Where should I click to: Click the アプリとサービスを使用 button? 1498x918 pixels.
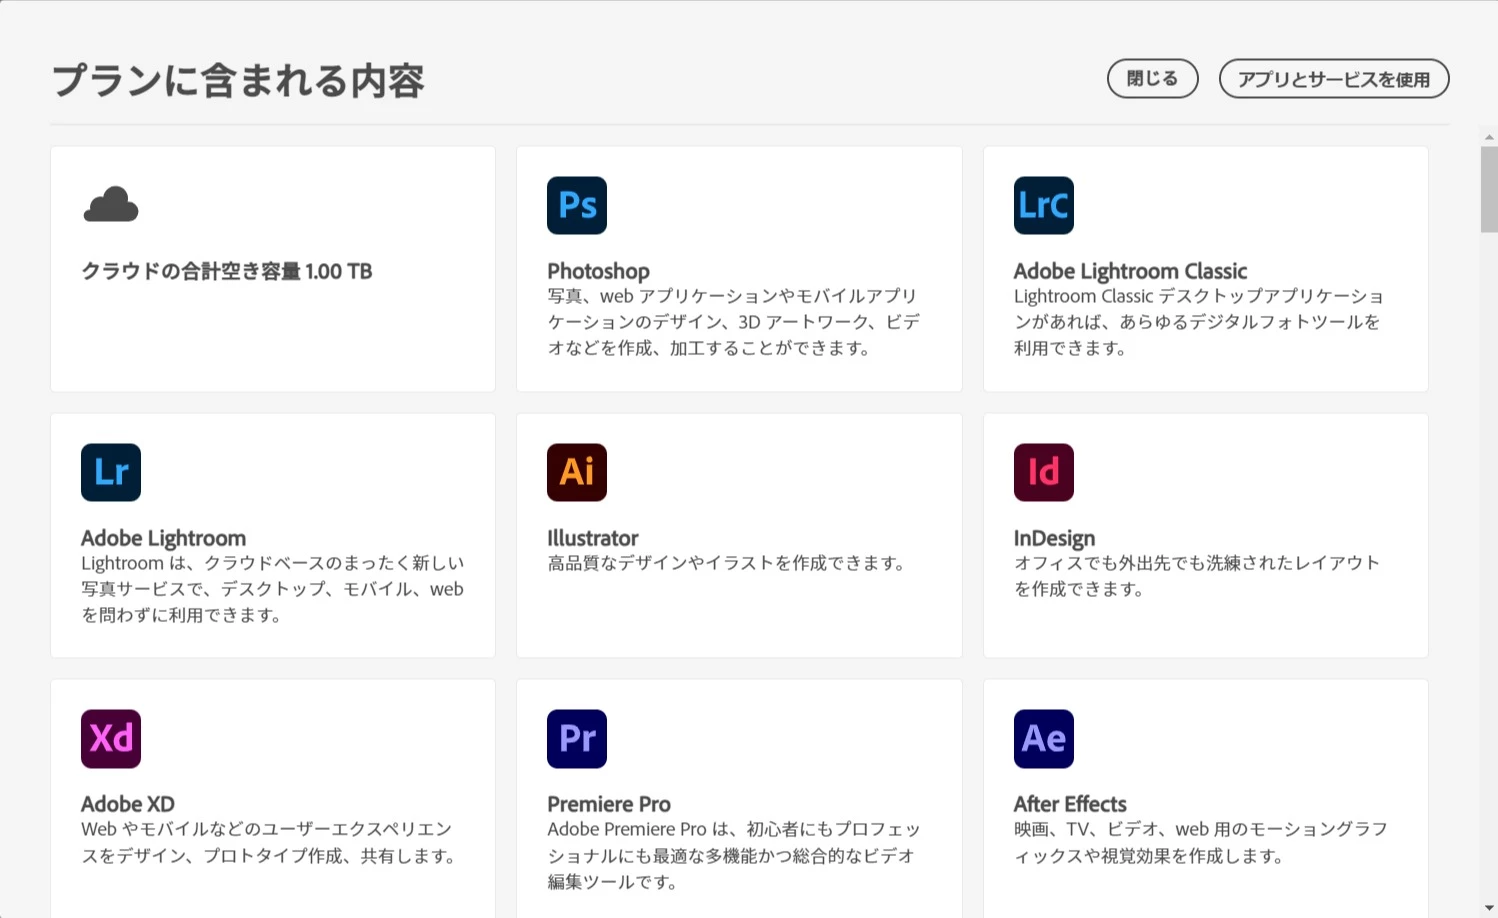point(1334,79)
